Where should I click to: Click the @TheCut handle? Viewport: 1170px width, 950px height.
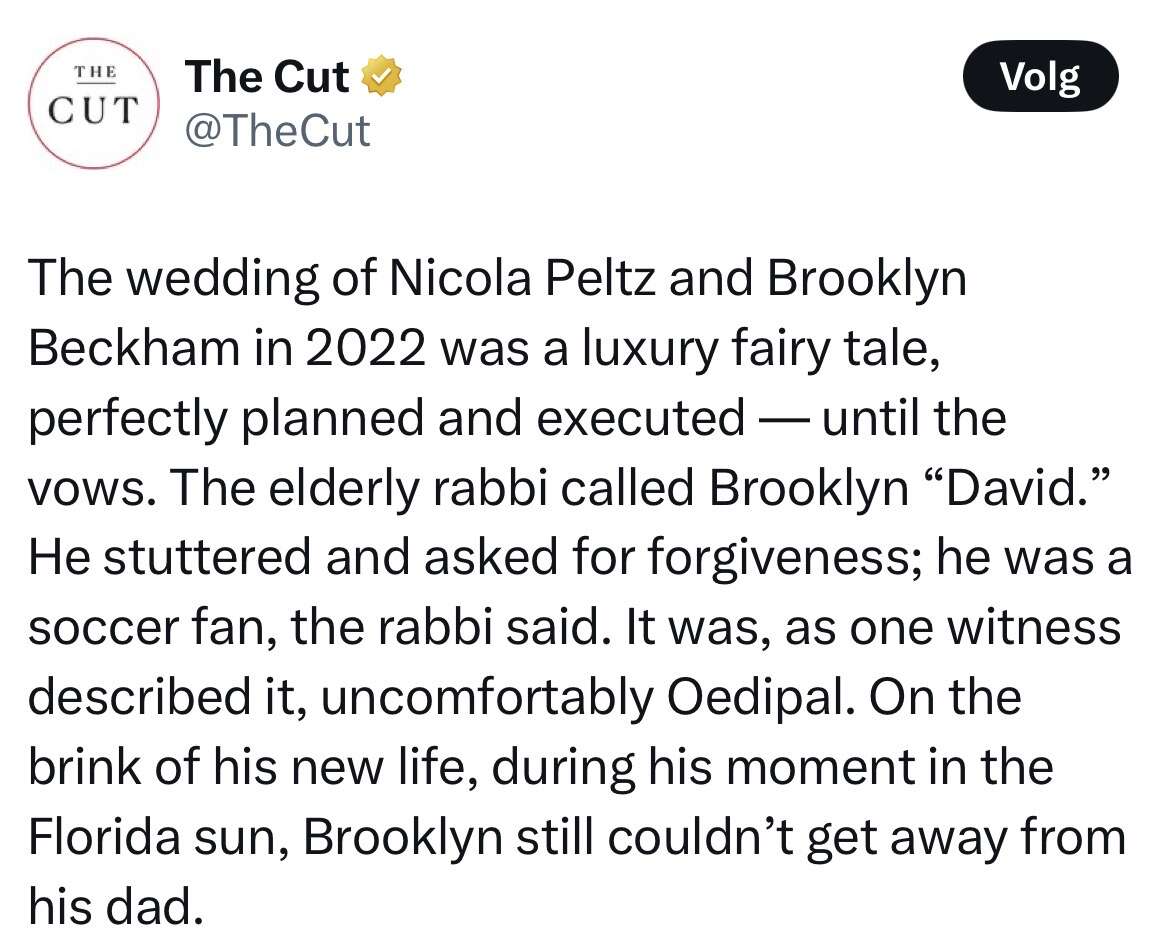[x=277, y=130]
